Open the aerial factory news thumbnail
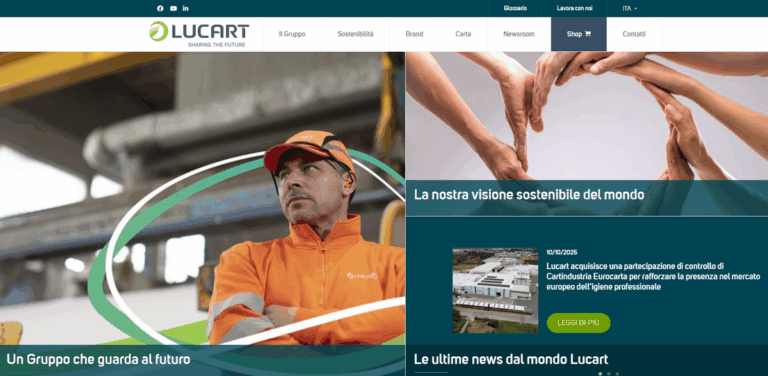 pyautogui.click(x=495, y=290)
